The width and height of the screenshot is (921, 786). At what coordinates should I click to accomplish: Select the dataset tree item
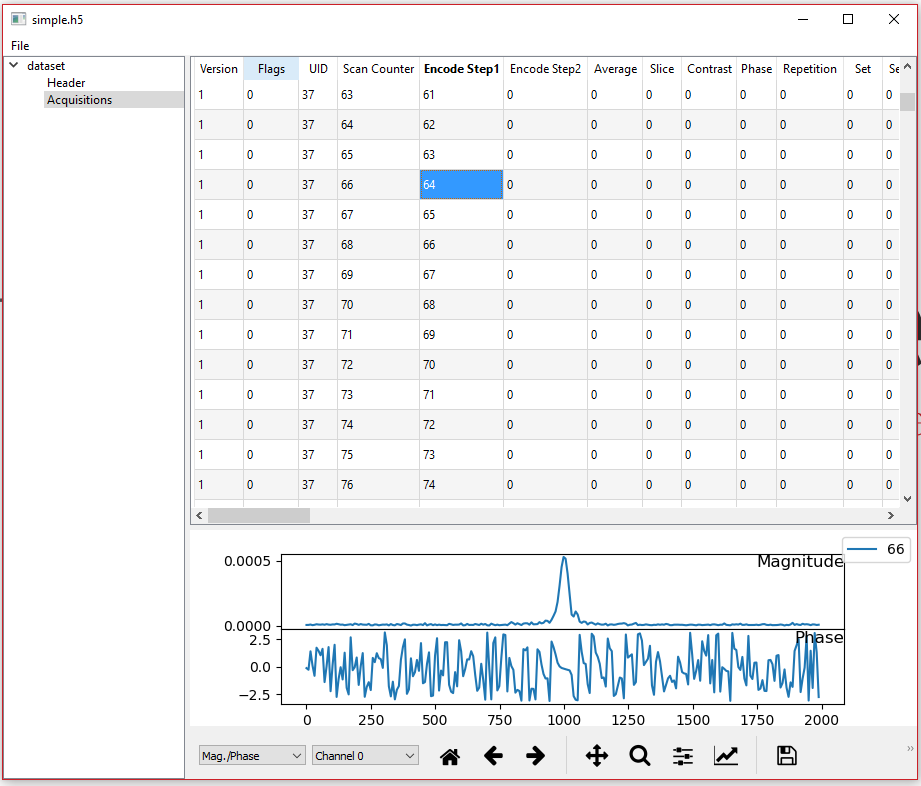pos(46,66)
